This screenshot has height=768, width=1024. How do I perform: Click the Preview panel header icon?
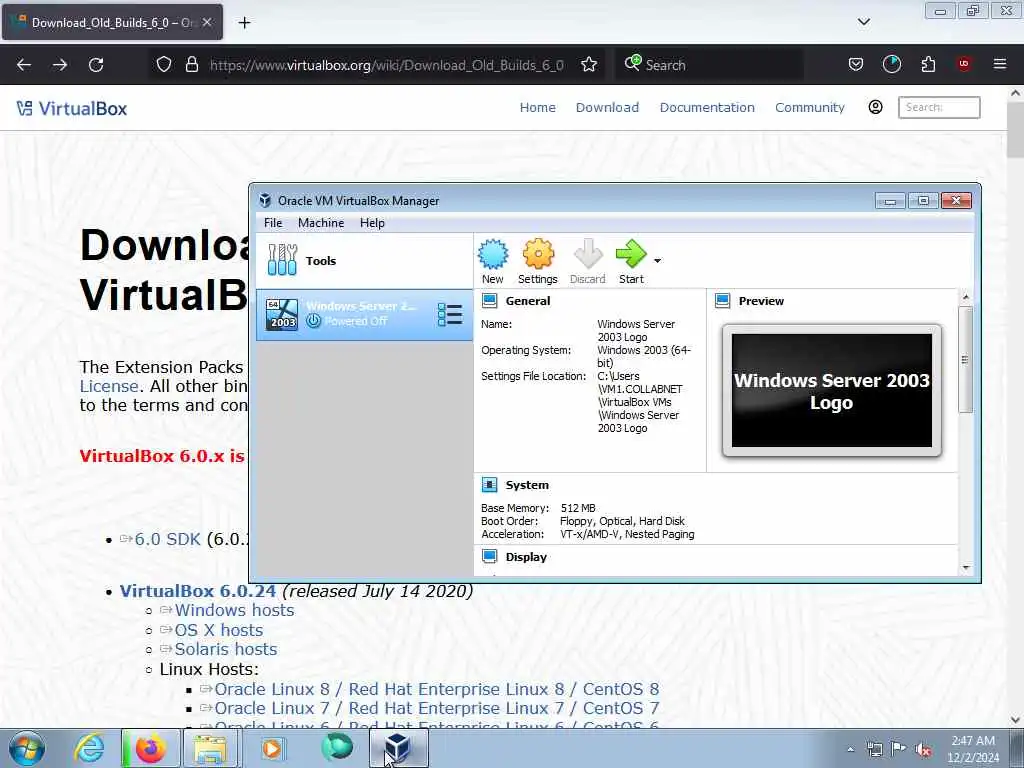coord(722,300)
